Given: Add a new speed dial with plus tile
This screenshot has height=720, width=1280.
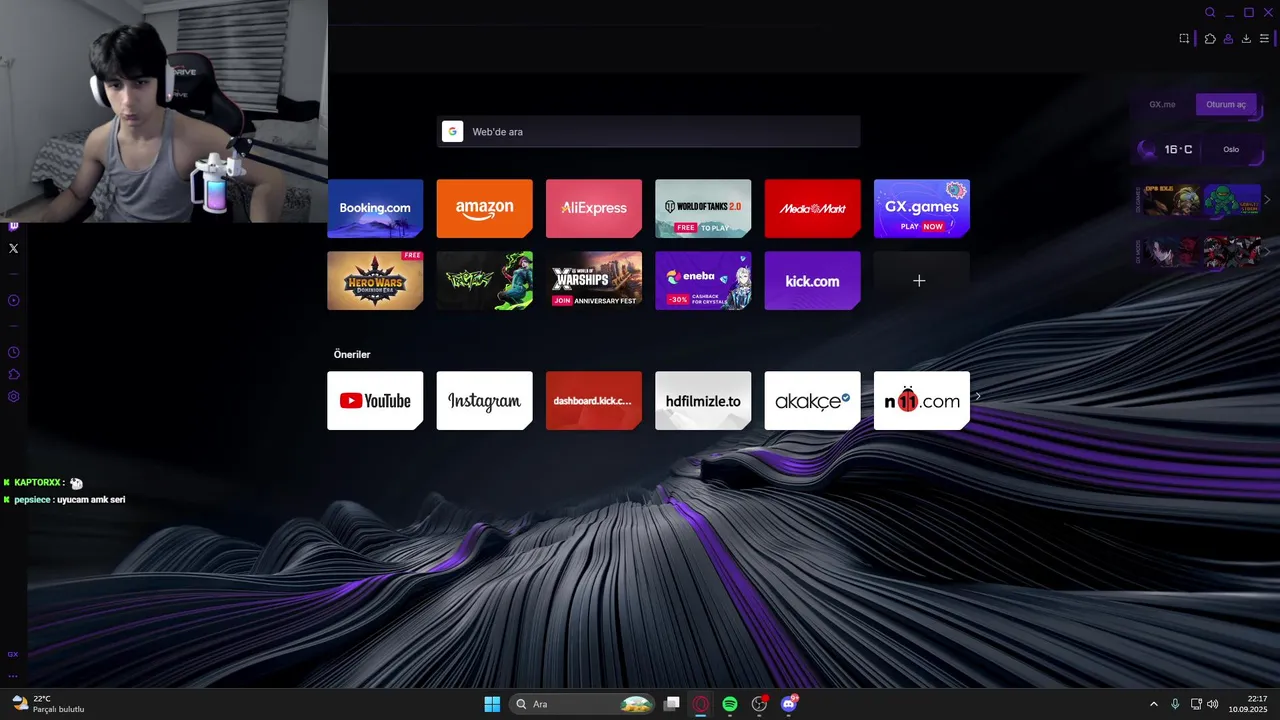Looking at the screenshot, I should click(x=922, y=280).
